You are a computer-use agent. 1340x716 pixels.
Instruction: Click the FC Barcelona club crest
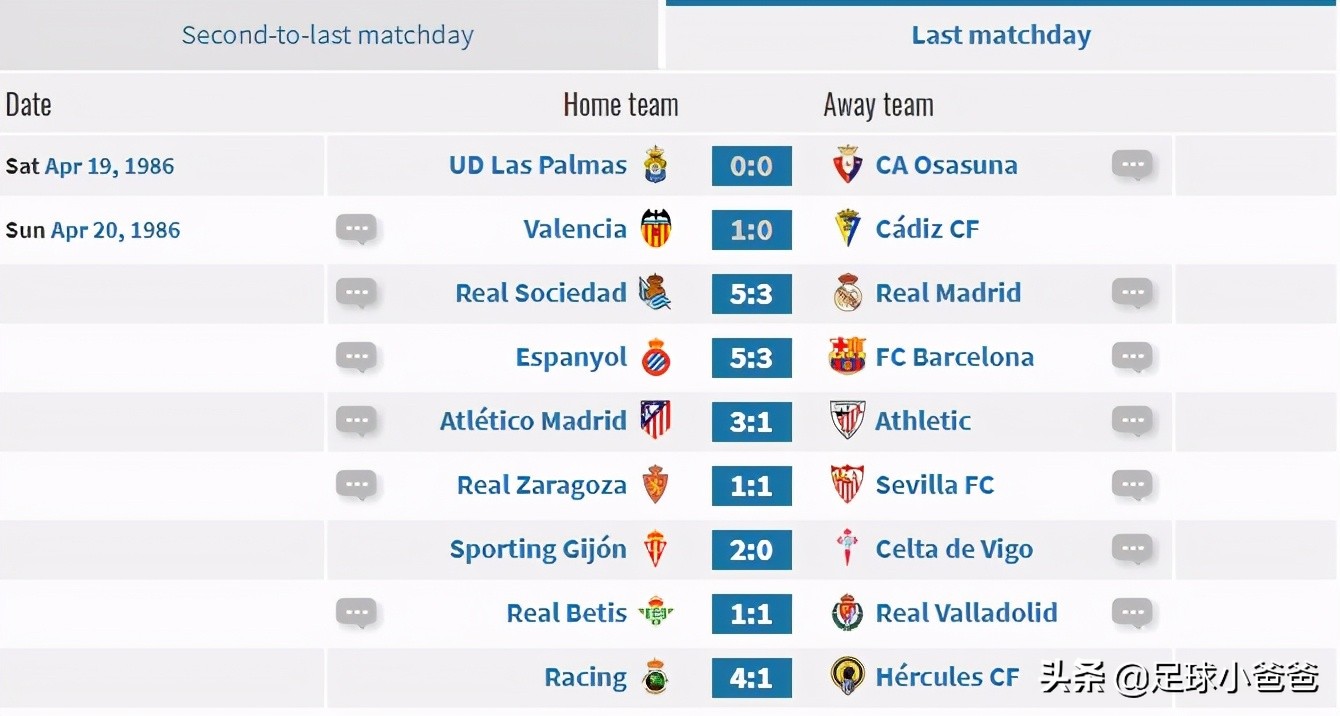coord(847,357)
